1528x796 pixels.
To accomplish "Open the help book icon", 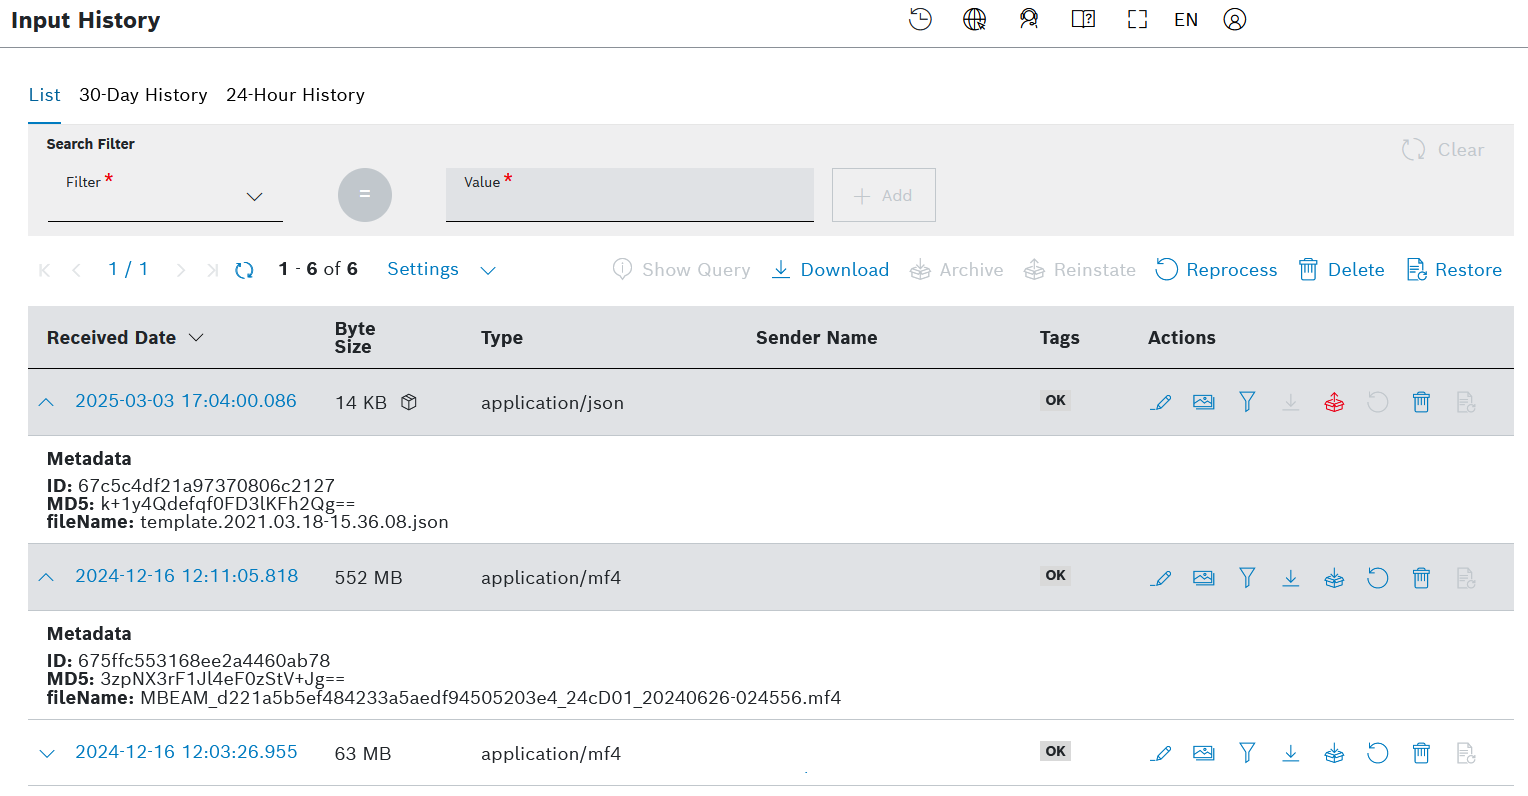I will (1083, 20).
